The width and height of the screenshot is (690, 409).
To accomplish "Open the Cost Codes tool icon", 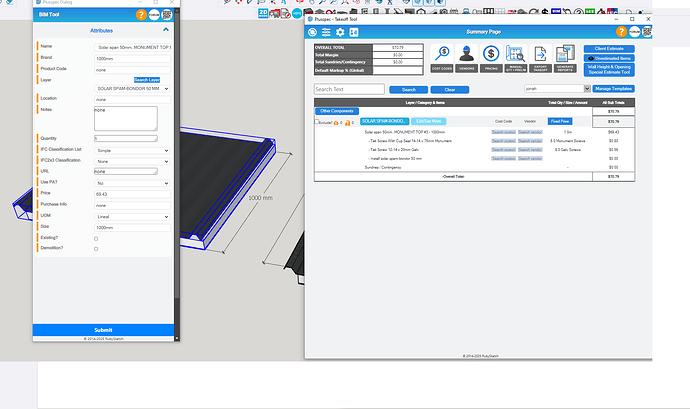I will click(442, 58).
